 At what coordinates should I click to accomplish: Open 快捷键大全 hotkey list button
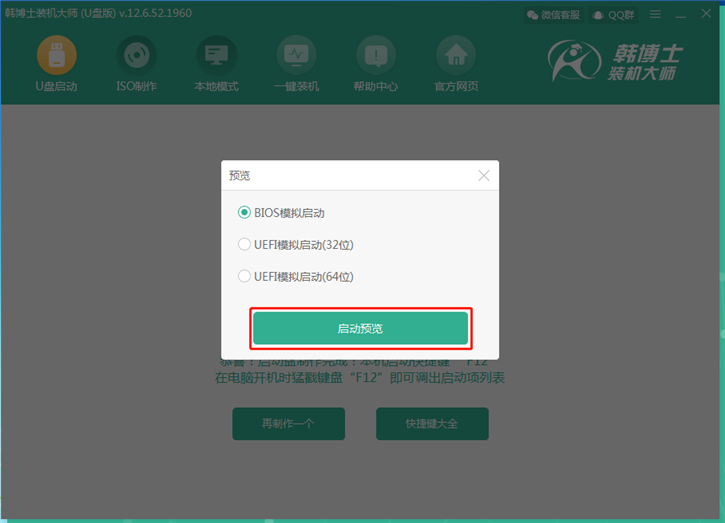[x=432, y=423]
